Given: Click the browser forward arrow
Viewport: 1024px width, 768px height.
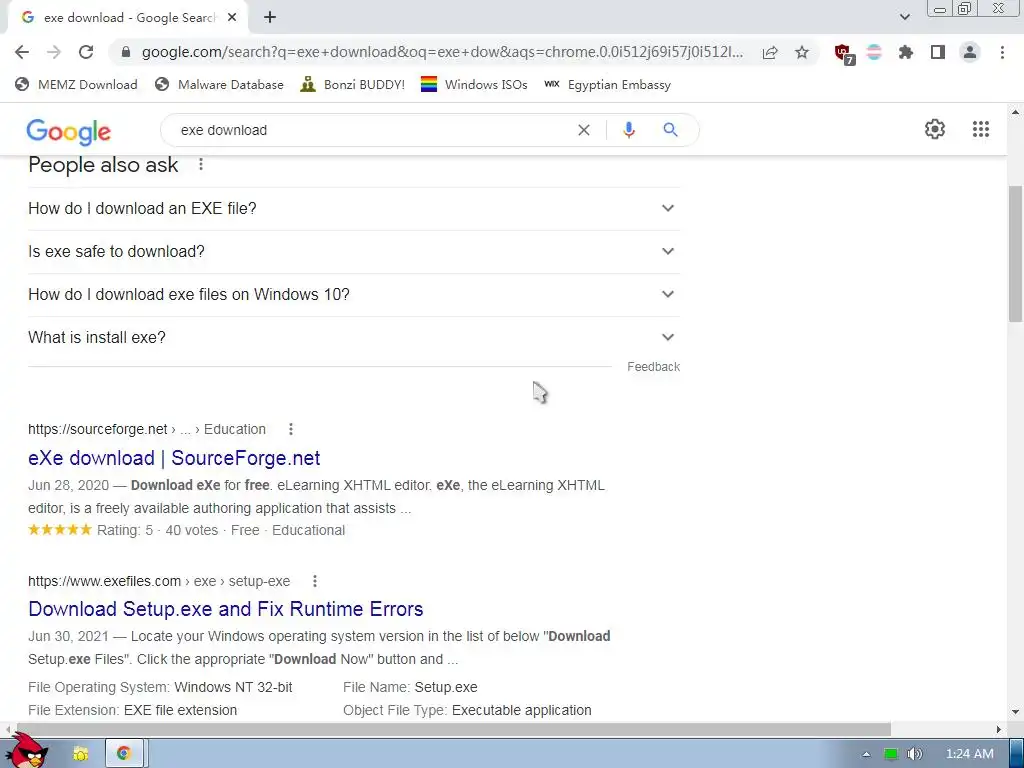Looking at the screenshot, I should point(54,52).
